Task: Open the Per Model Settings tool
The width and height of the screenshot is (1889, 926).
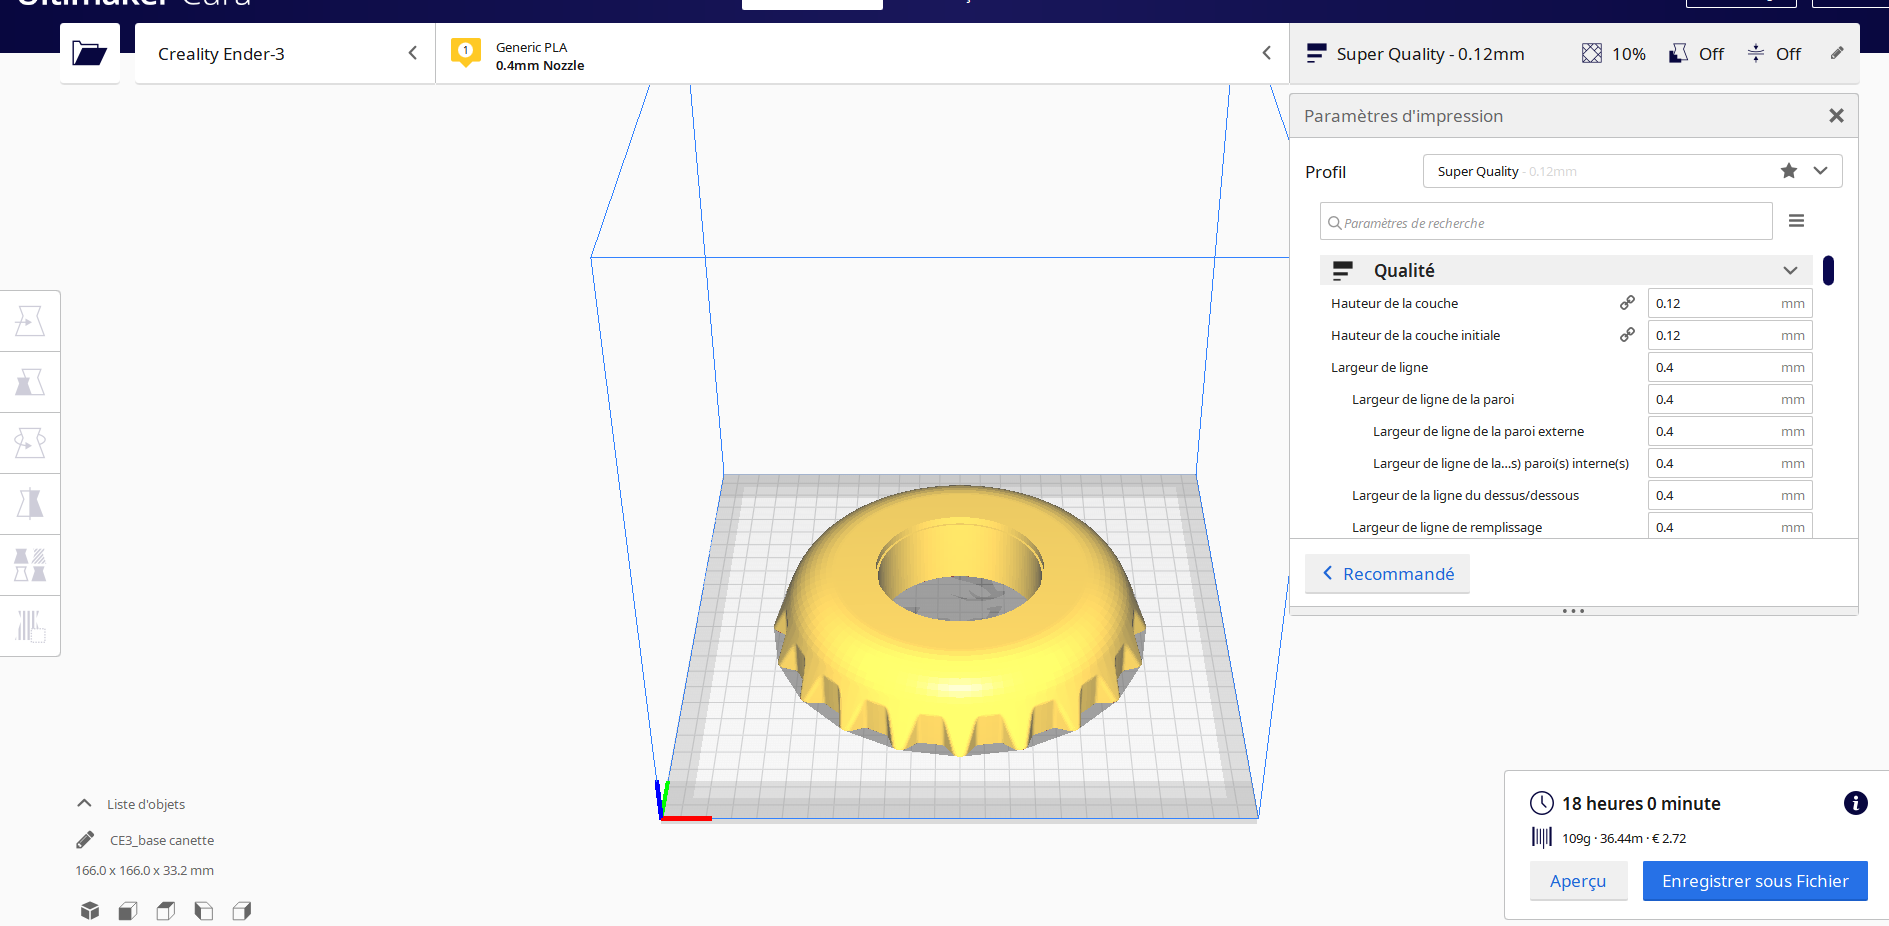Action: pos(30,565)
